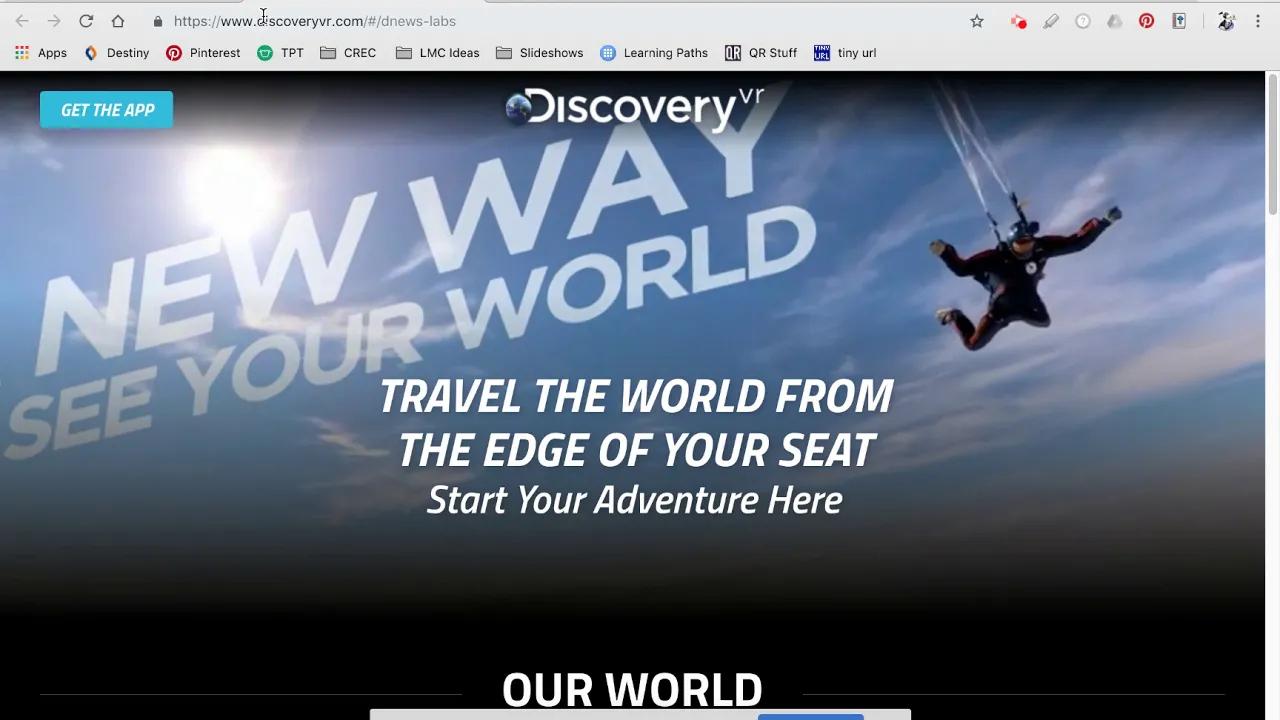The image size is (1280, 720).
Task: Open the Destiny bookmark
Action: point(117,53)
